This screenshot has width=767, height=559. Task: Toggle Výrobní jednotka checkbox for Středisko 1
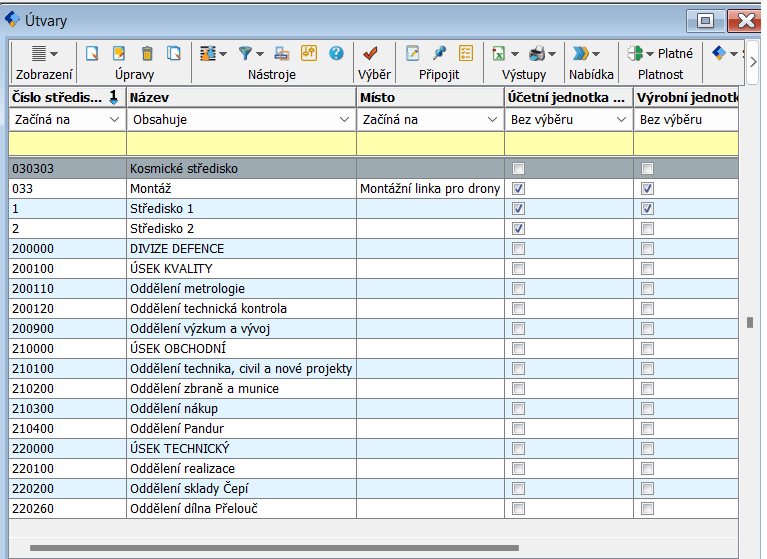647,208
